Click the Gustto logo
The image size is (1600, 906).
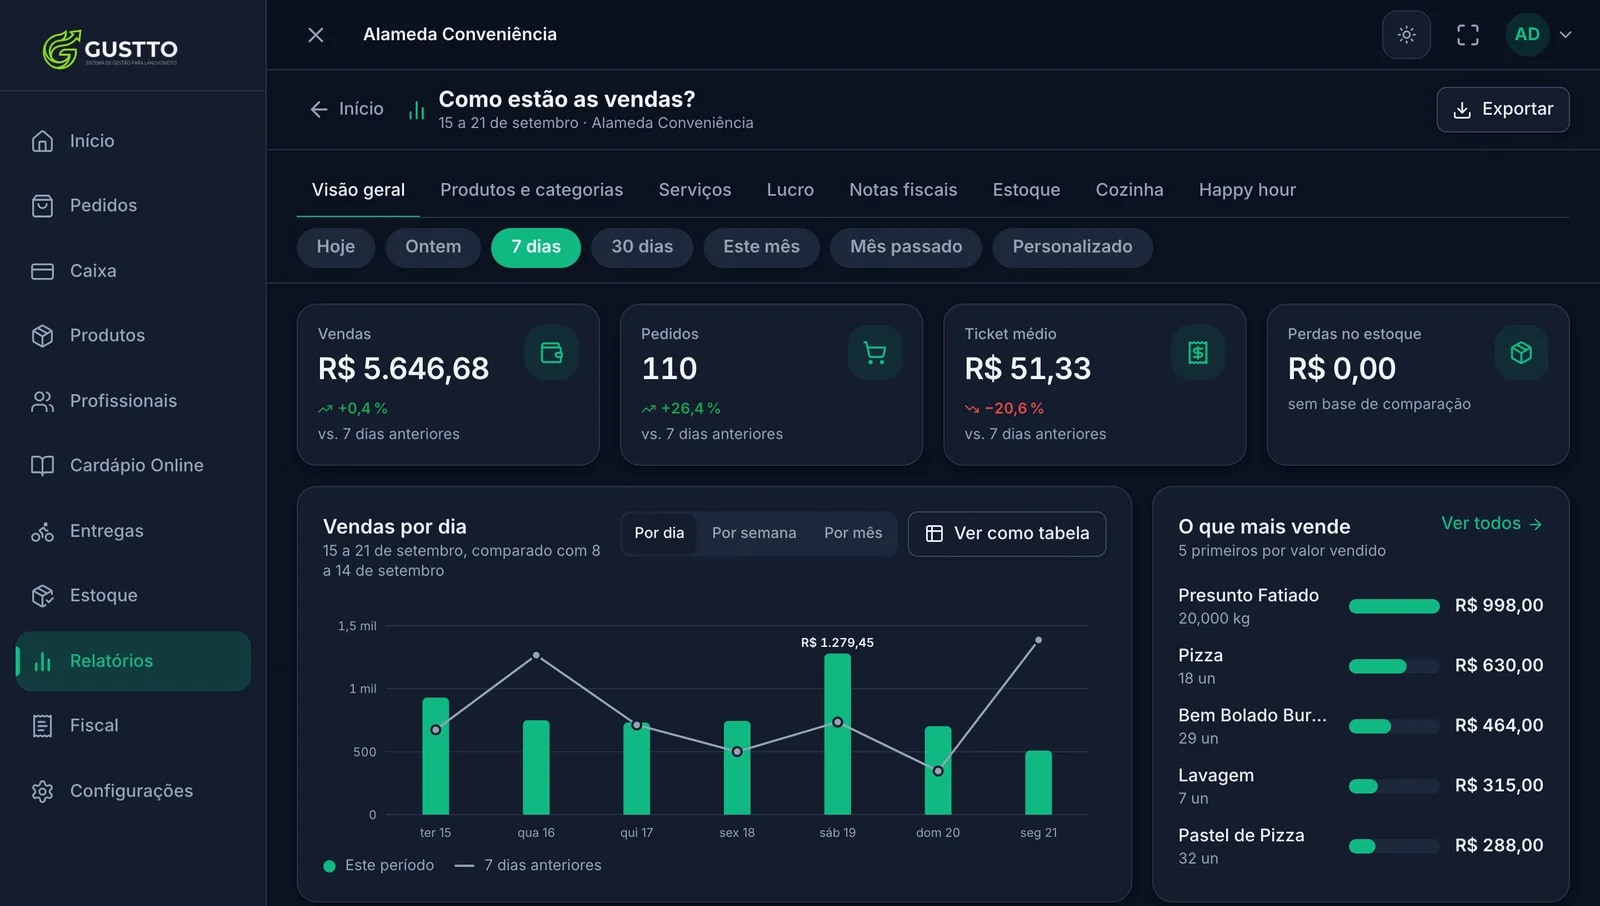click(110, 48)
